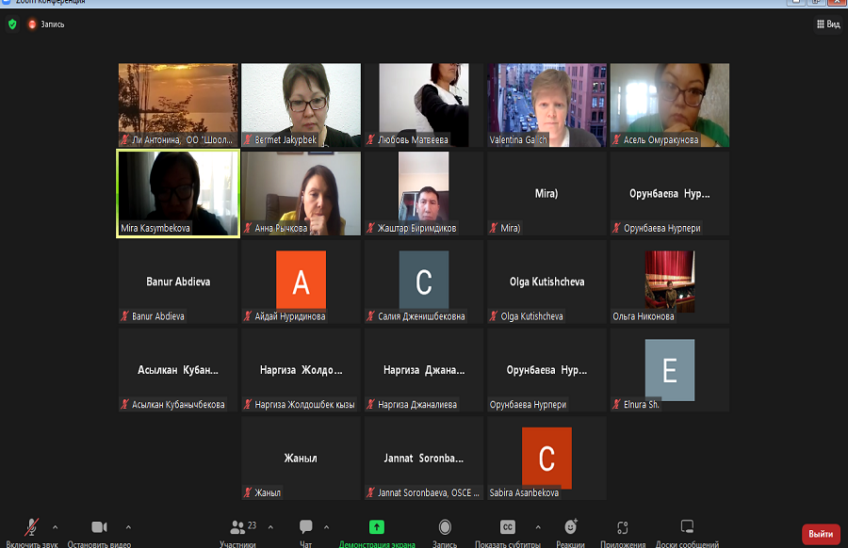Open Реакции reactions menu
848x548 pixels.
coord(571,528)
